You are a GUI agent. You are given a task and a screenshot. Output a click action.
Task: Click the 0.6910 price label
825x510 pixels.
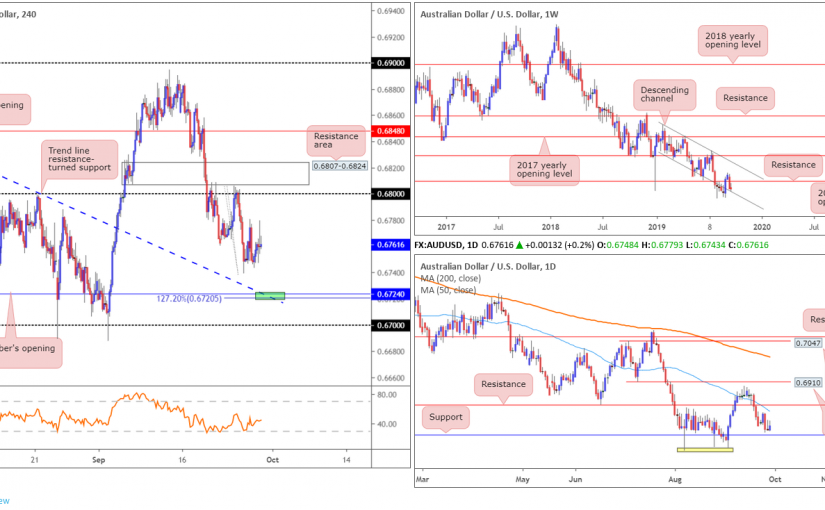coord(809,382)
